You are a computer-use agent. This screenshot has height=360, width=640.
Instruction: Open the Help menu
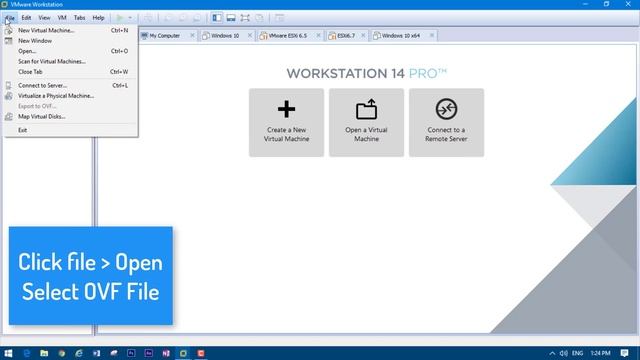(98, 18)
